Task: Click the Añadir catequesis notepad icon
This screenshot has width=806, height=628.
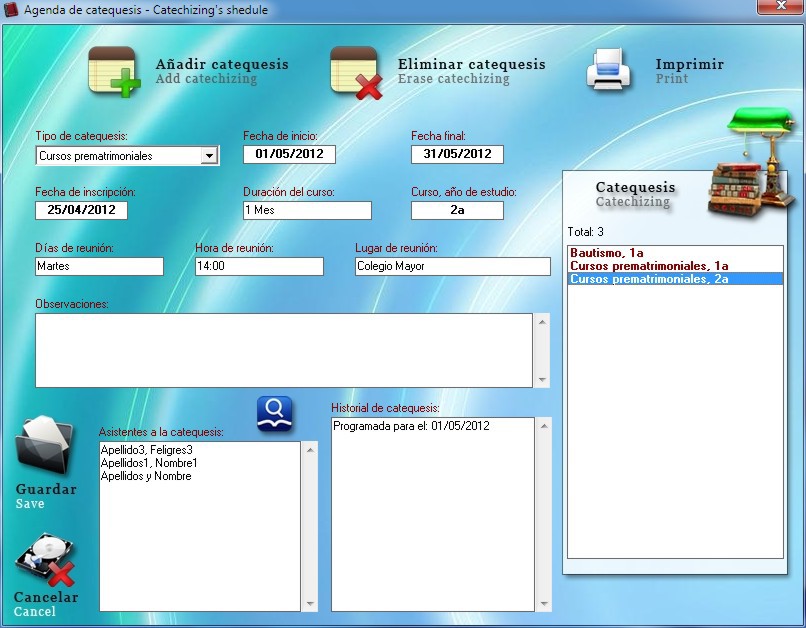Action: [114, 71]
